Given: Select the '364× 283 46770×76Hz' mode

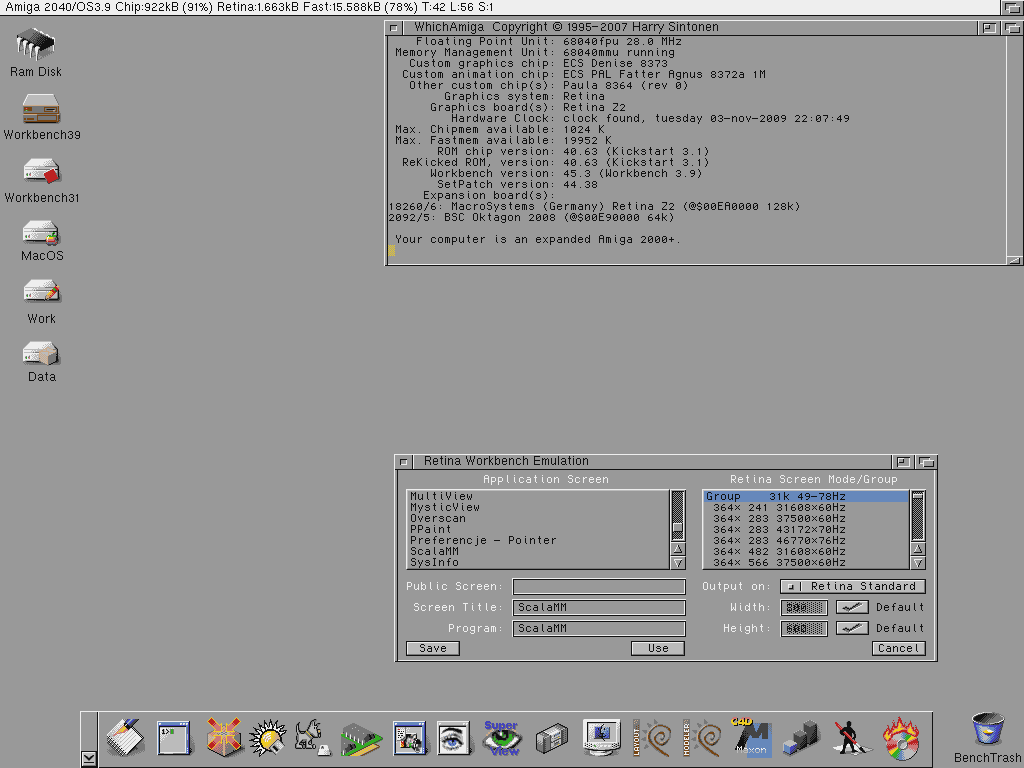Looking at the screenshot, I should click(806, 541).
